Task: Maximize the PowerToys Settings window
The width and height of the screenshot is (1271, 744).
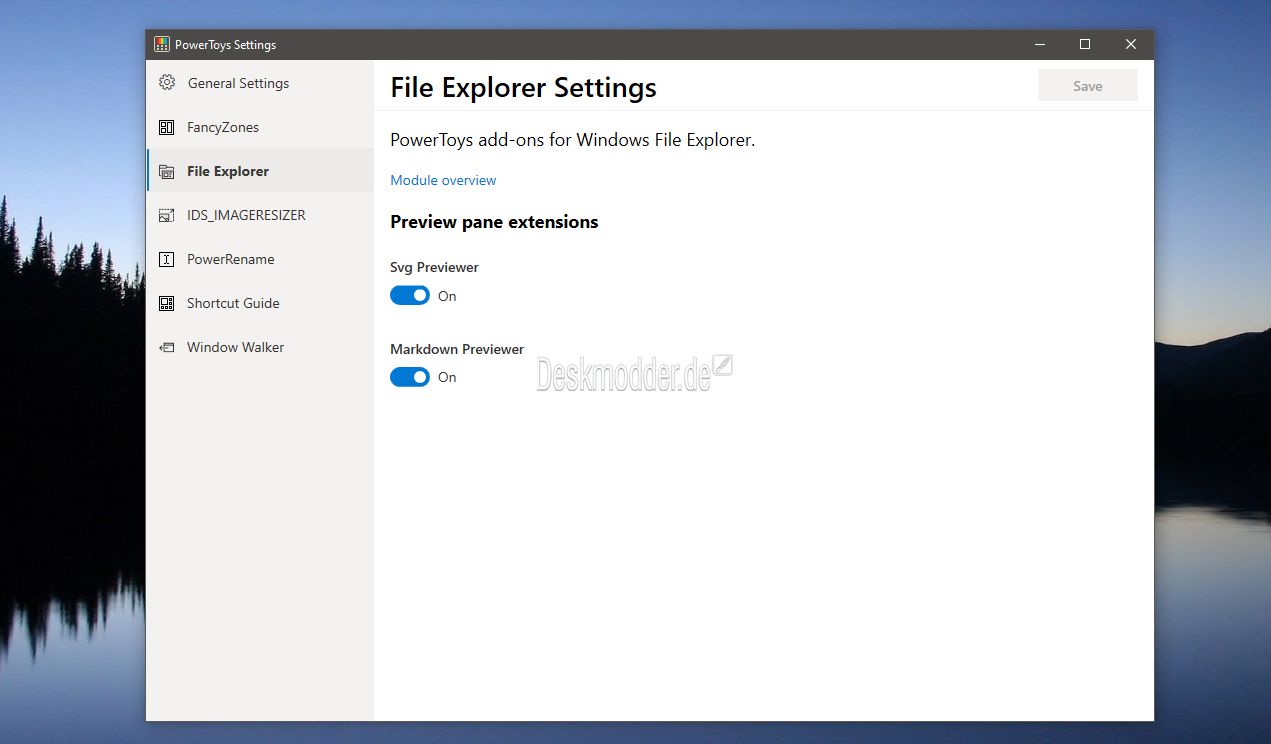Action: [1085, 44]
